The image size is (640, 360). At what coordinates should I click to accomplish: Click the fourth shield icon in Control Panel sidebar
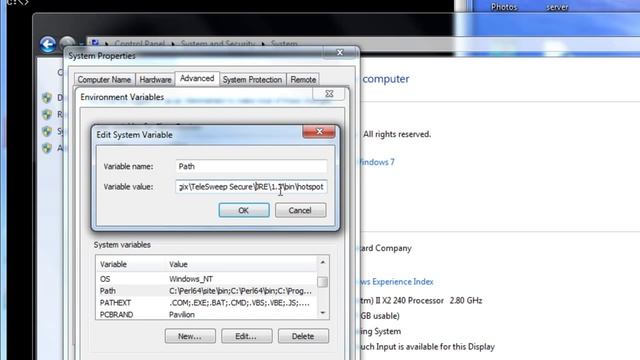point(47,148)
